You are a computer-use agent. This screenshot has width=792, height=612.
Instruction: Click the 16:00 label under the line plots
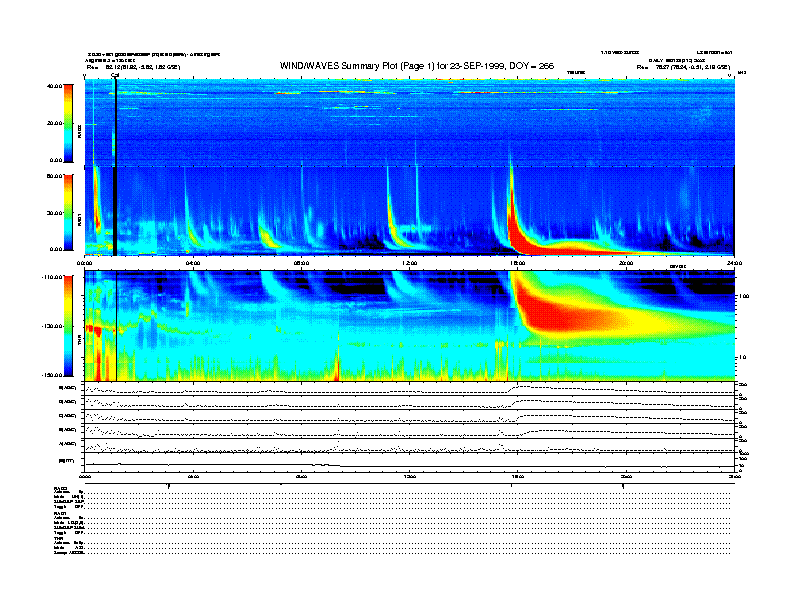pyautogui.click(x=518, y=476)
